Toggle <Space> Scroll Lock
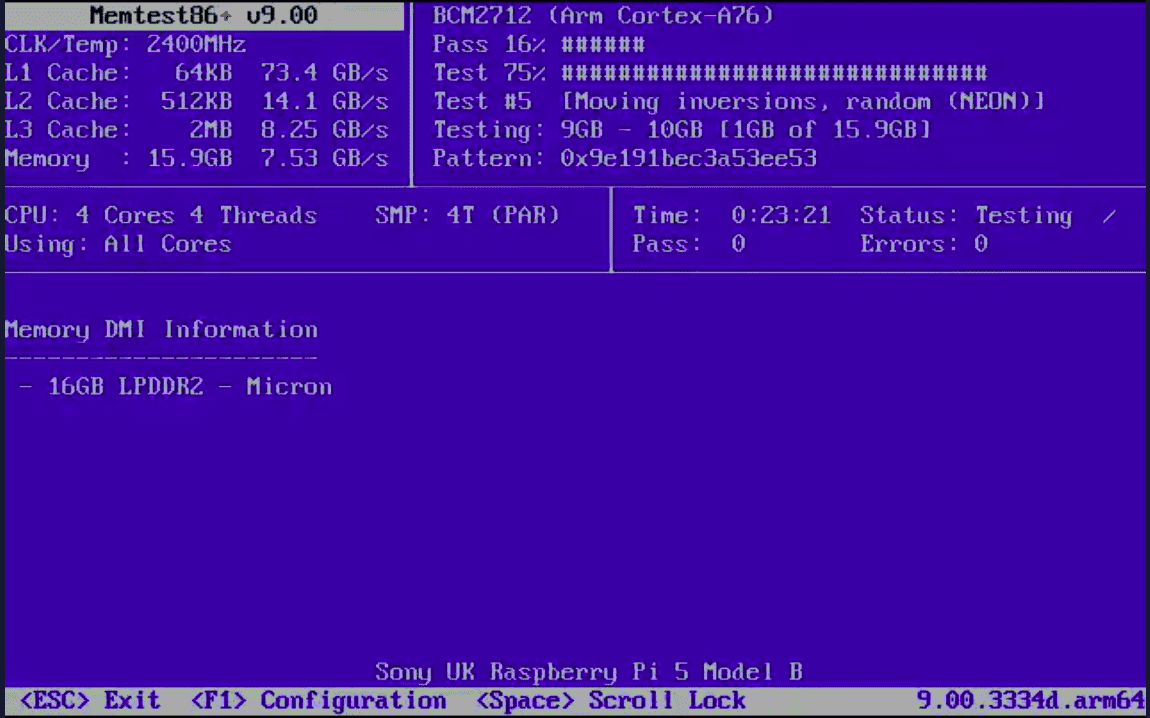The width and height of the screenshot is (1150, 718). tap(610, 700)
